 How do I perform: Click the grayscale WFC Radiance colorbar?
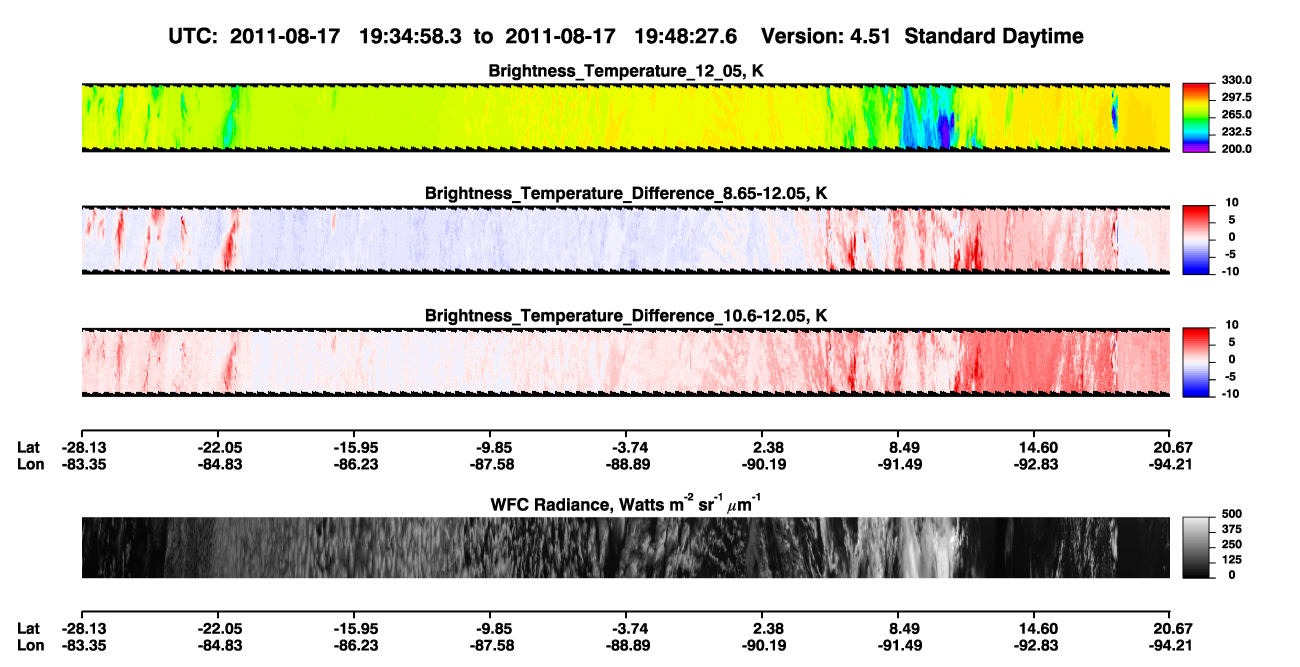tap(1196, 546)
